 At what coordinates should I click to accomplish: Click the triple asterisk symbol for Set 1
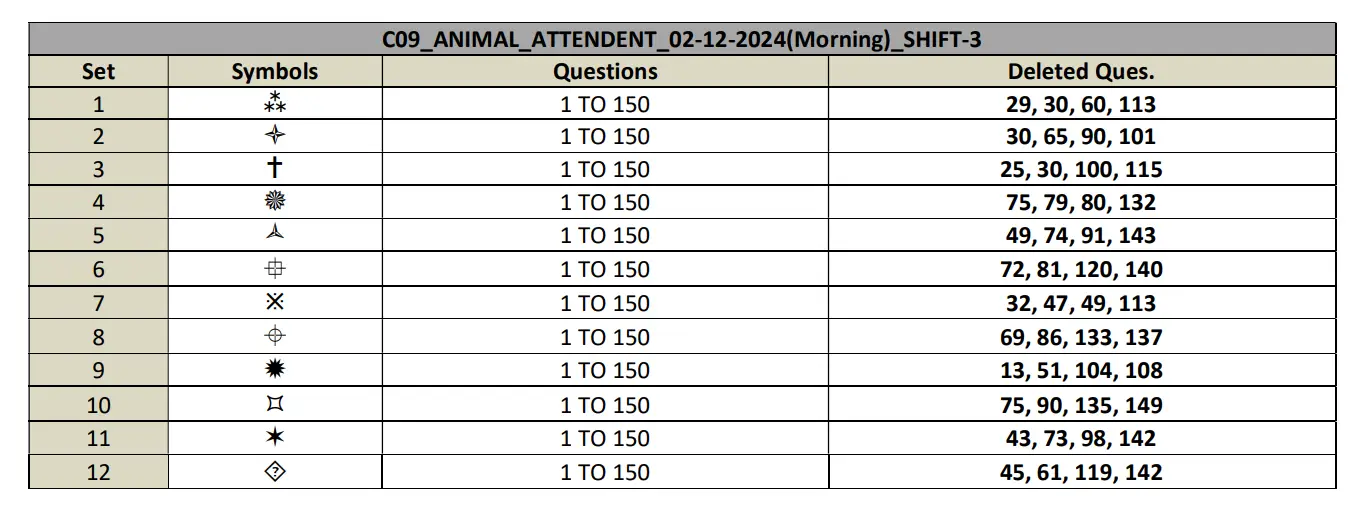click(x=275, y=103)
